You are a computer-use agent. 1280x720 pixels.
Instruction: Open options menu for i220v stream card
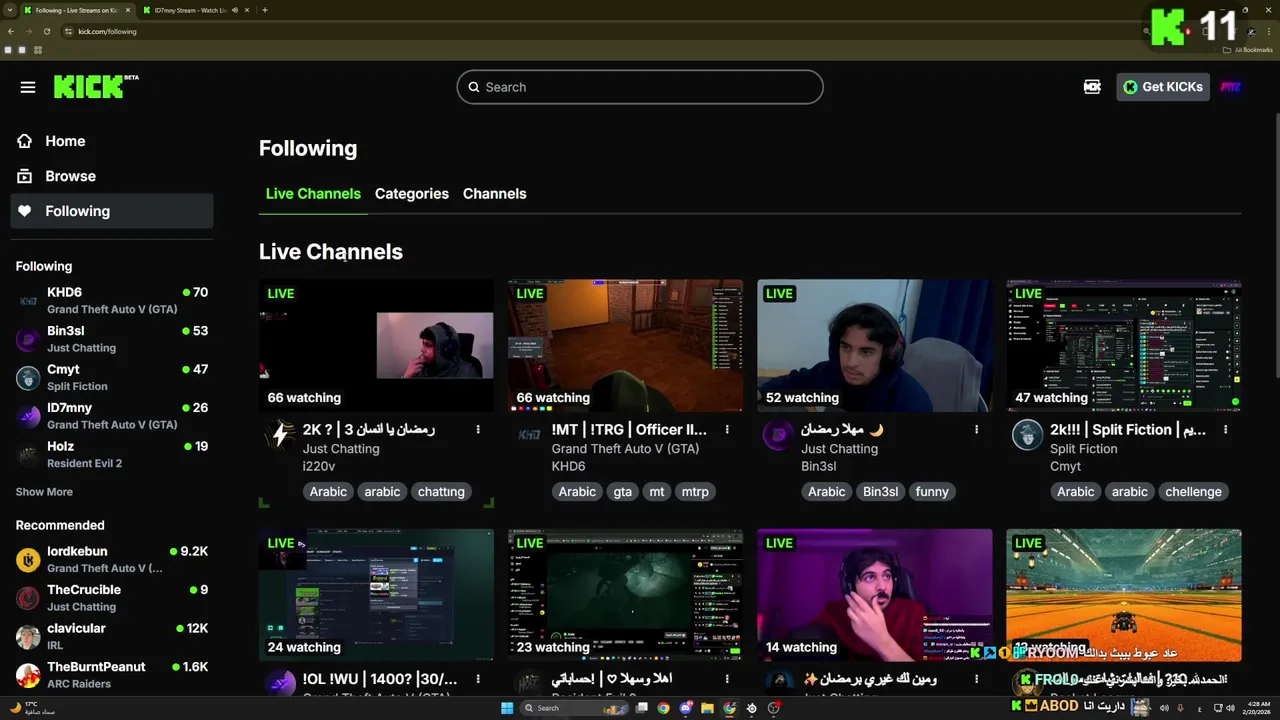(x=478, y=429)
